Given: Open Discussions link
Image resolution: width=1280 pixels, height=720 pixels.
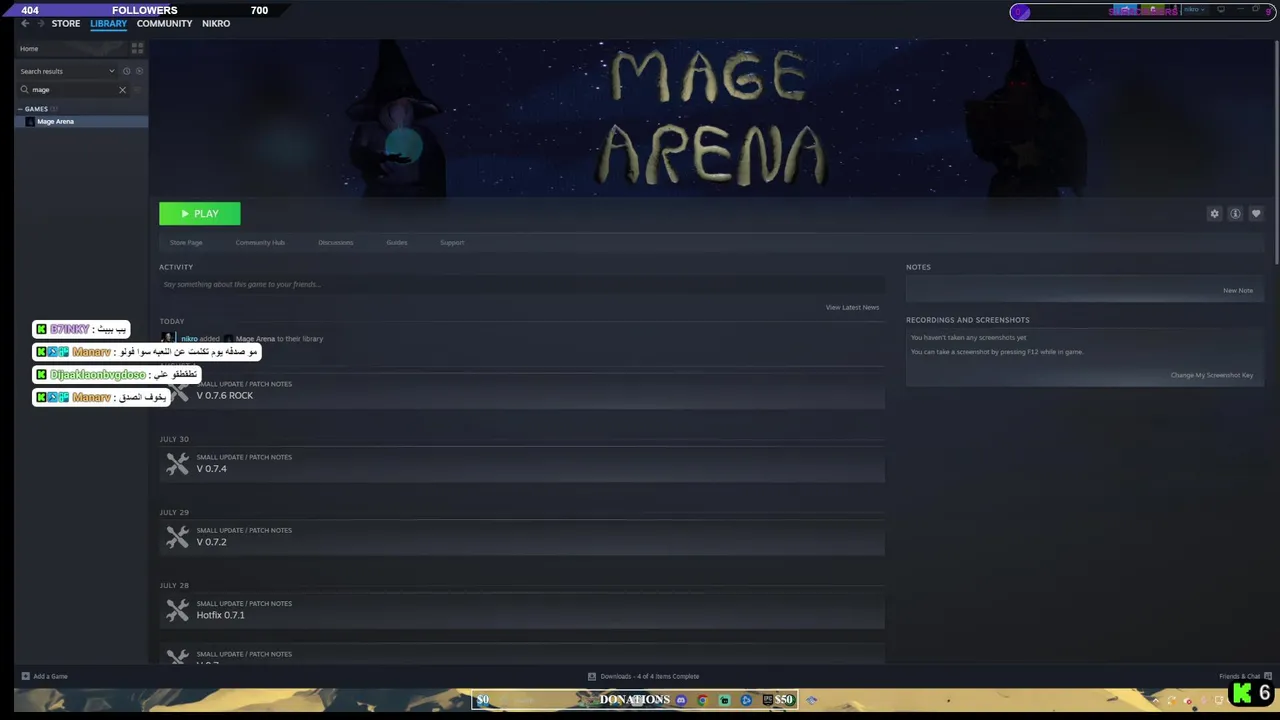Looking at the screenshot, I should (x=335, y=242).
